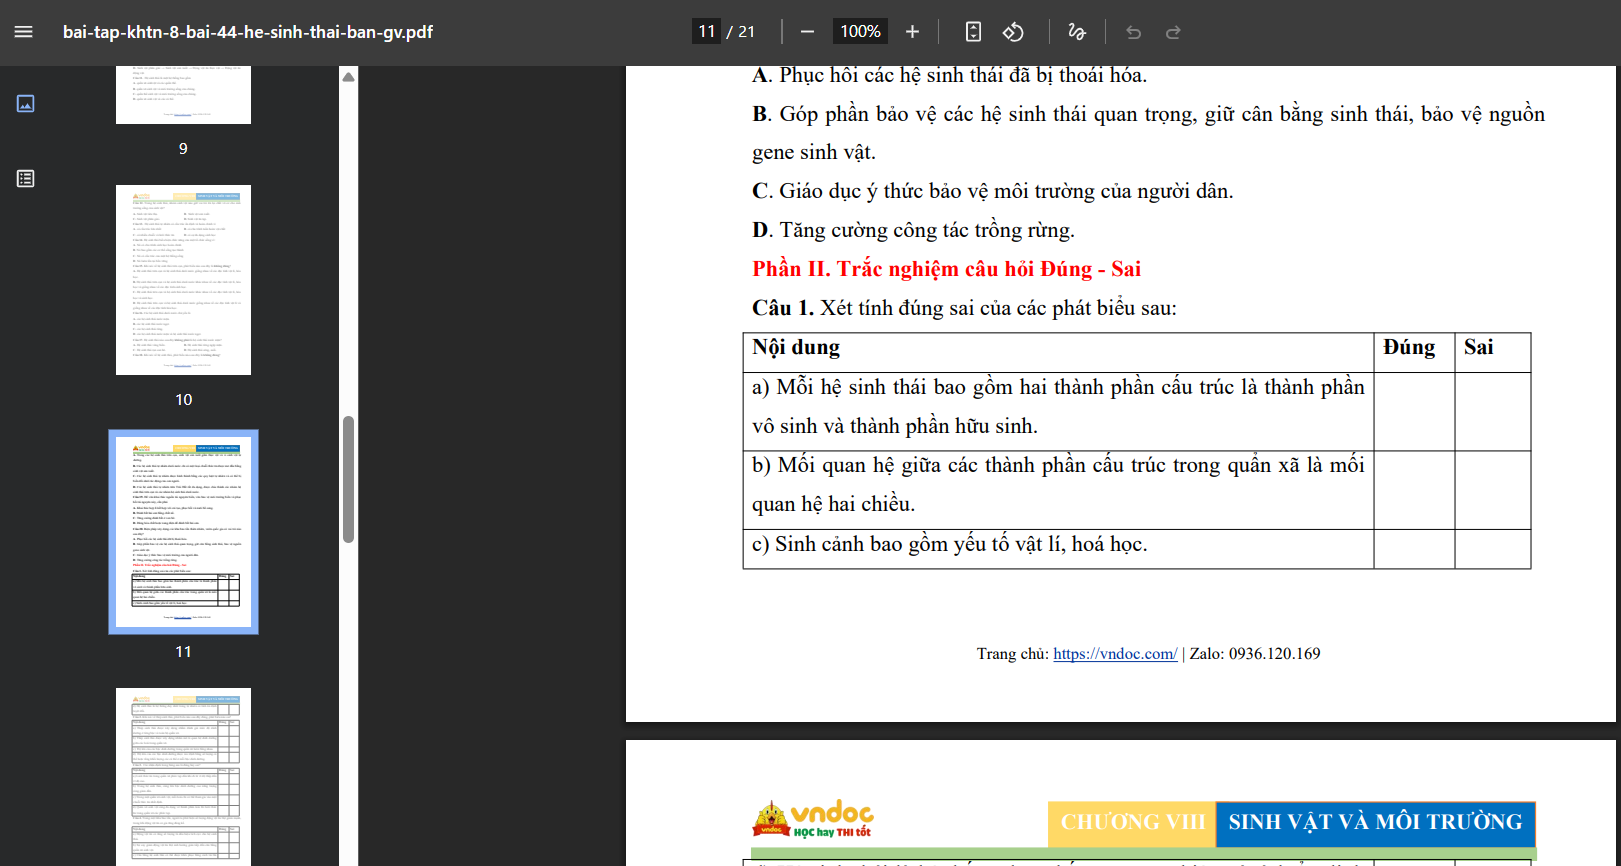The width and height of the screenshot is (1621, 866).
Task: Click the 'Câu 1.' question text
Action: tap(964, 308)
